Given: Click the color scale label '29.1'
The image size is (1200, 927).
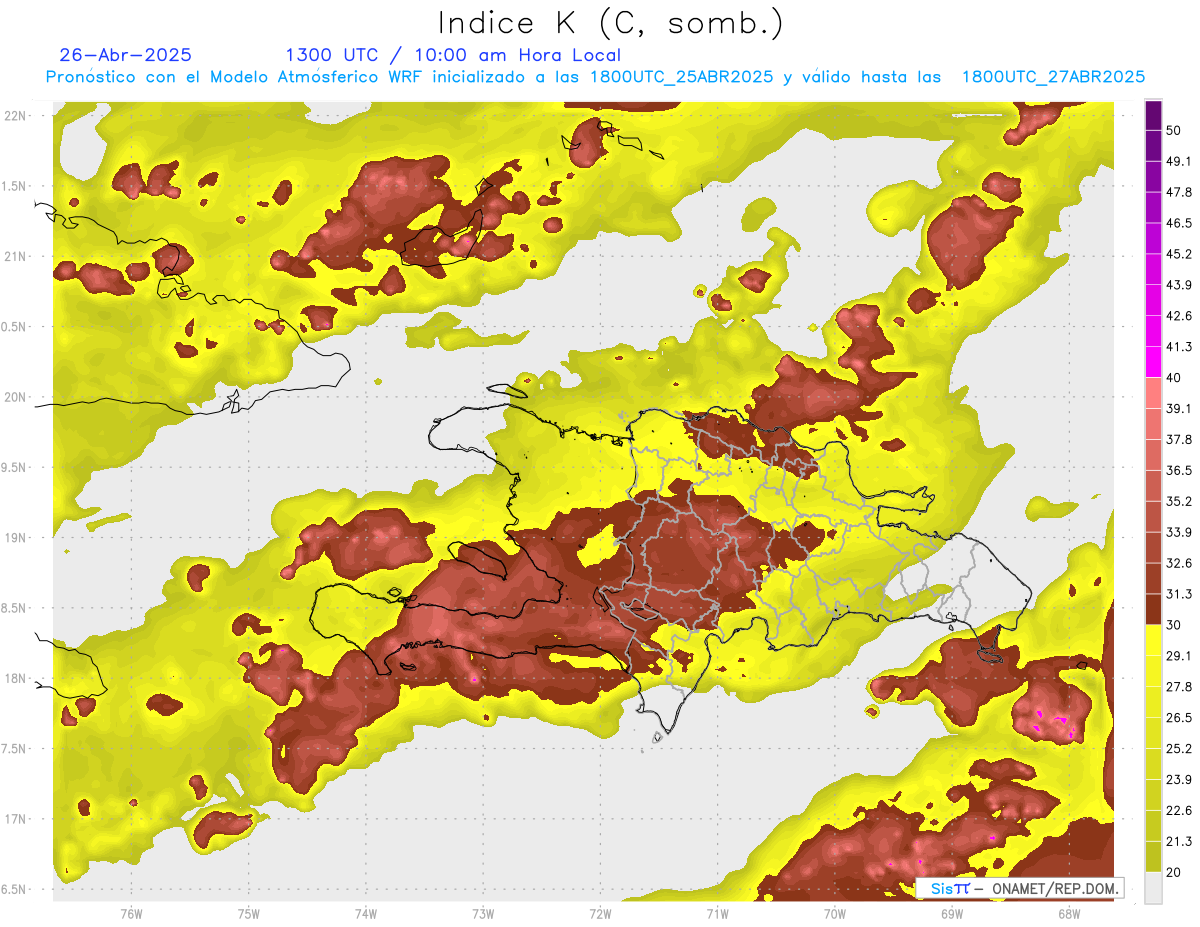Looking at the screenshot, I should 1178,656.
